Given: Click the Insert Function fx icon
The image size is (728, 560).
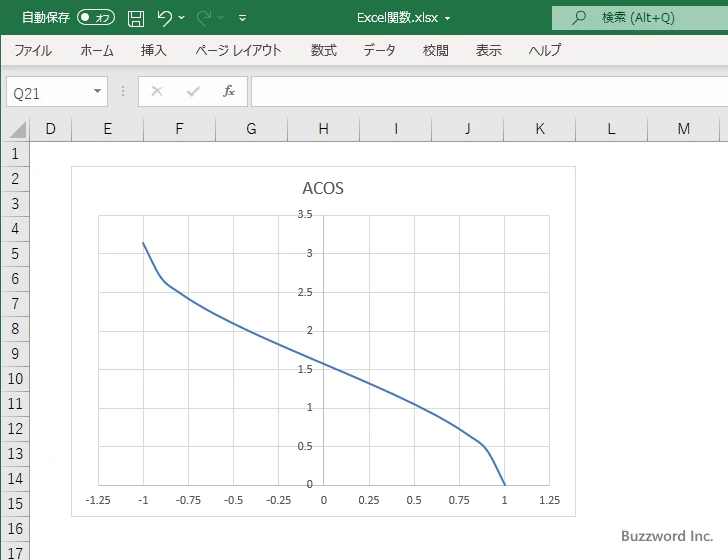Looking at the screenshot, I should (x=229, y=91).
